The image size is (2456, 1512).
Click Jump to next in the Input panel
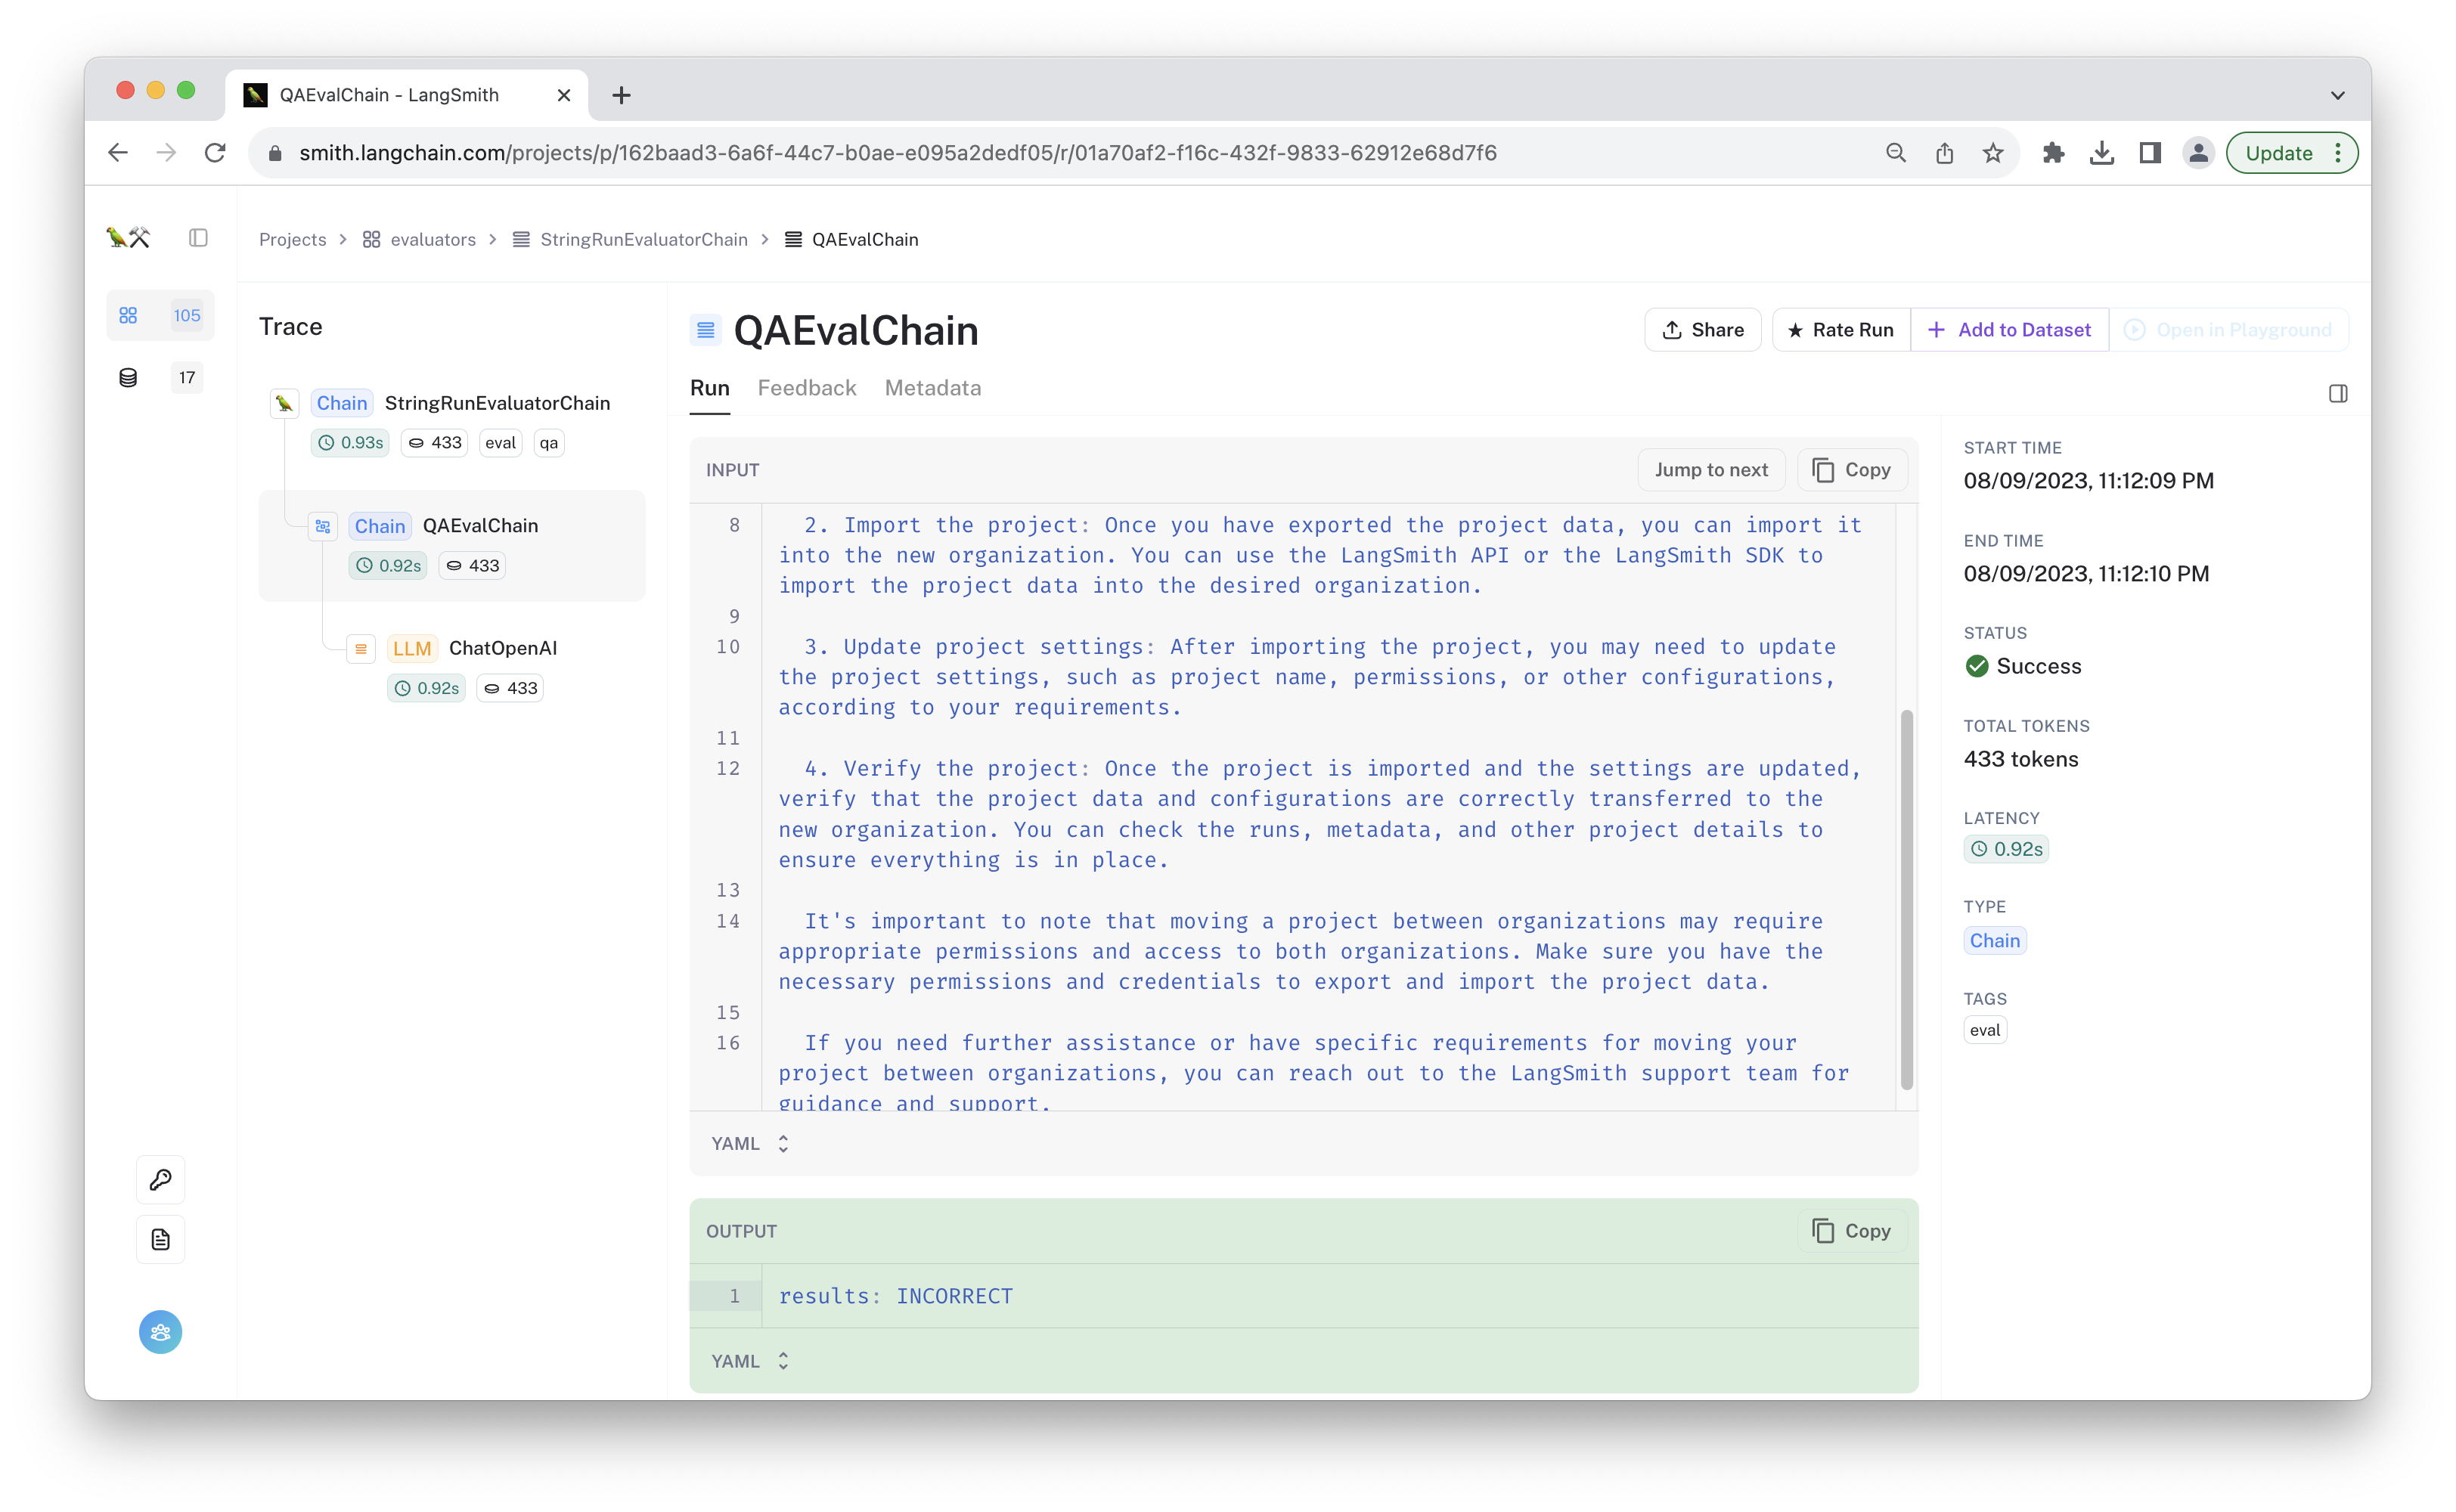1710,470
